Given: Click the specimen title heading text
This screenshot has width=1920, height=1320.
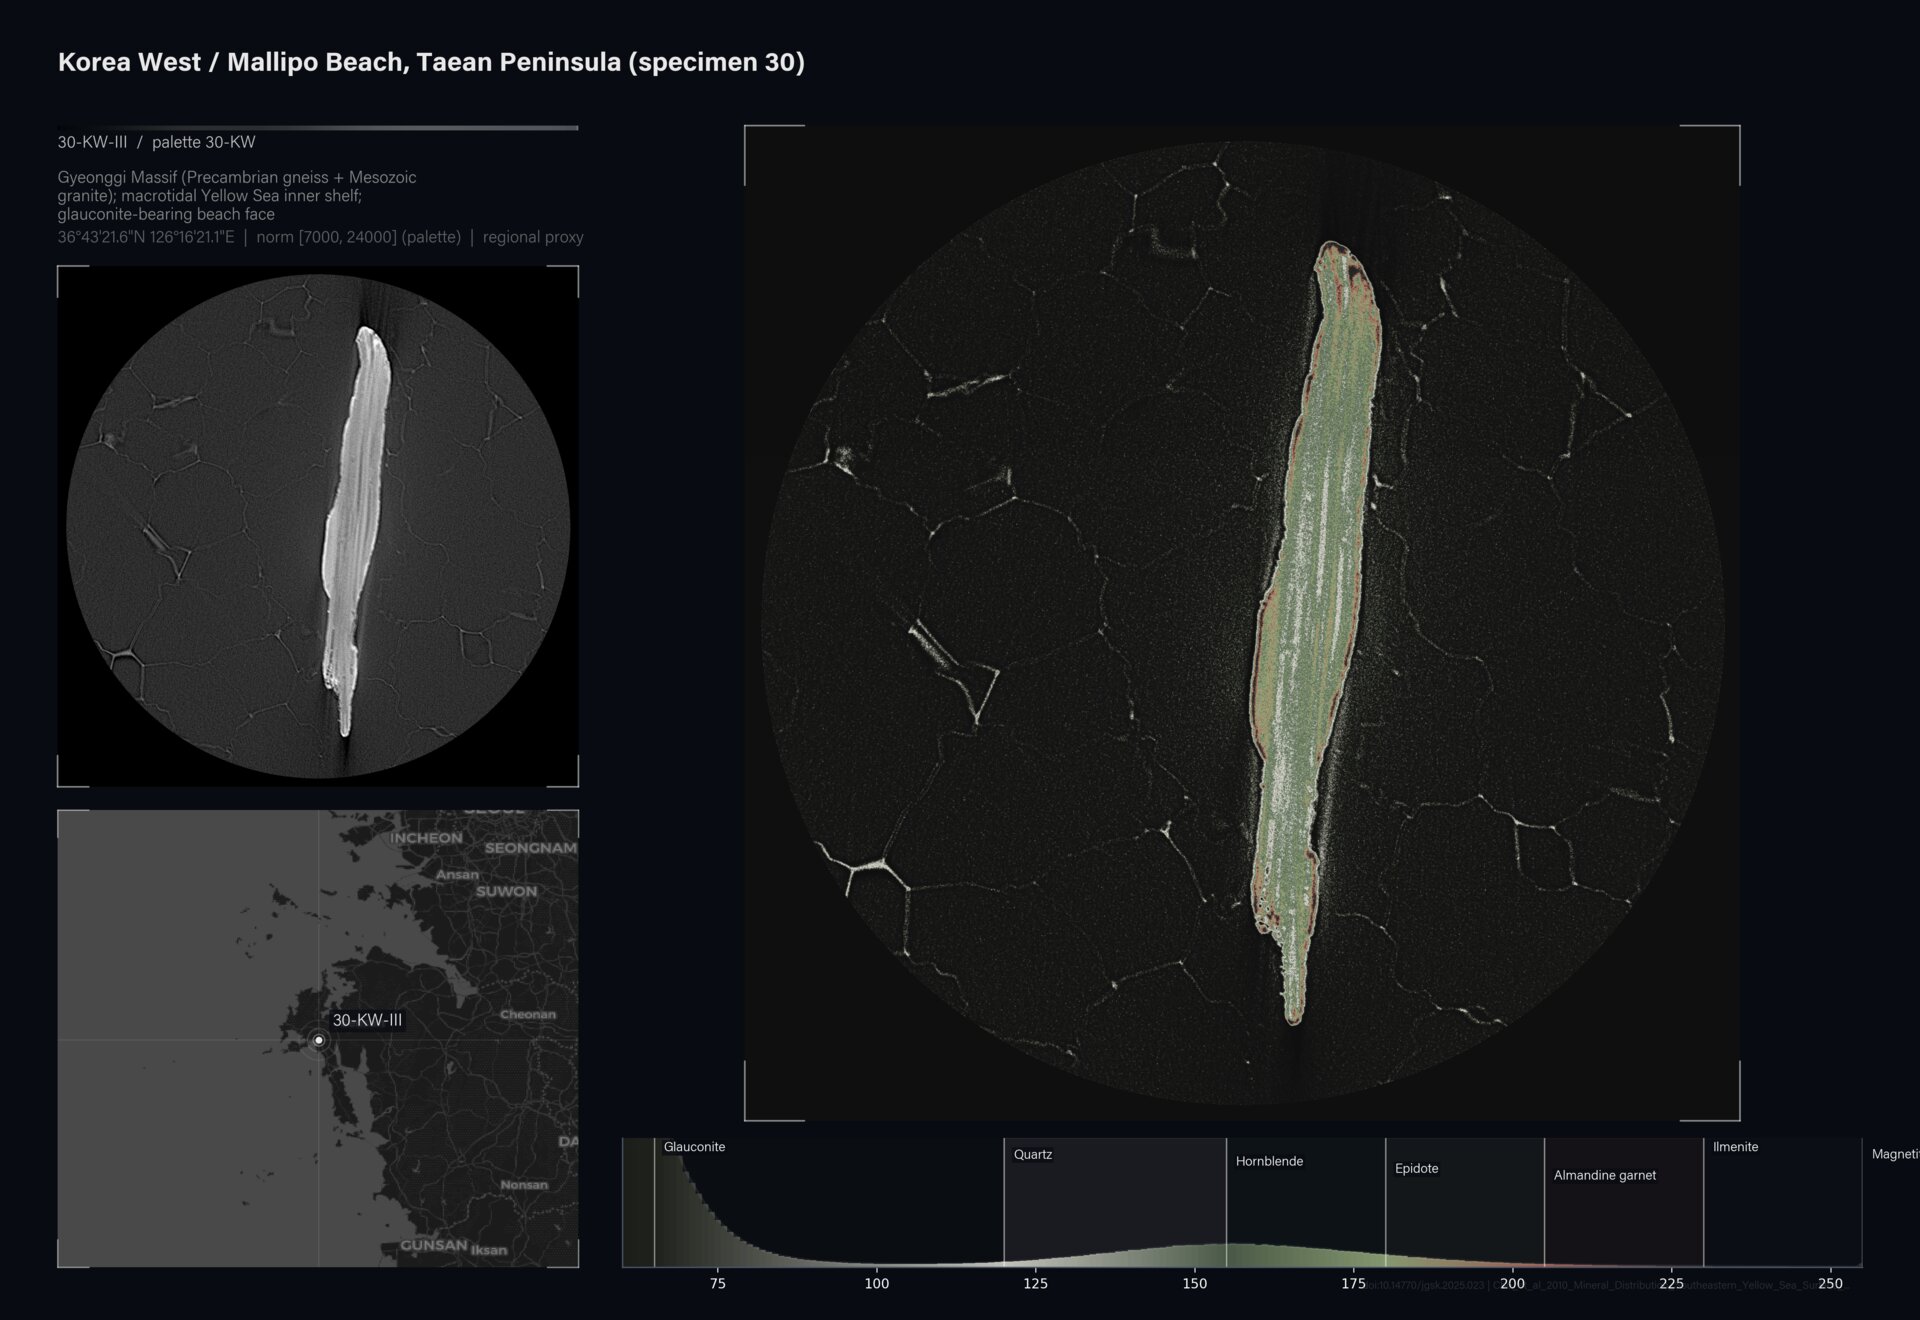Looking at the screenshot, I should pos(431,62).
